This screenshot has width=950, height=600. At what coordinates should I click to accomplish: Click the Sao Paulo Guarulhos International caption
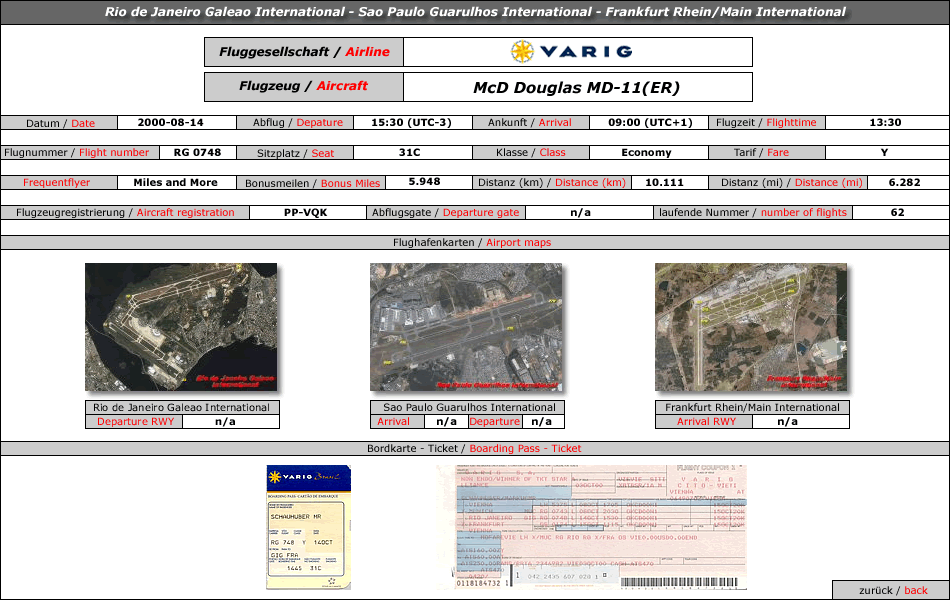click(467, 407)
